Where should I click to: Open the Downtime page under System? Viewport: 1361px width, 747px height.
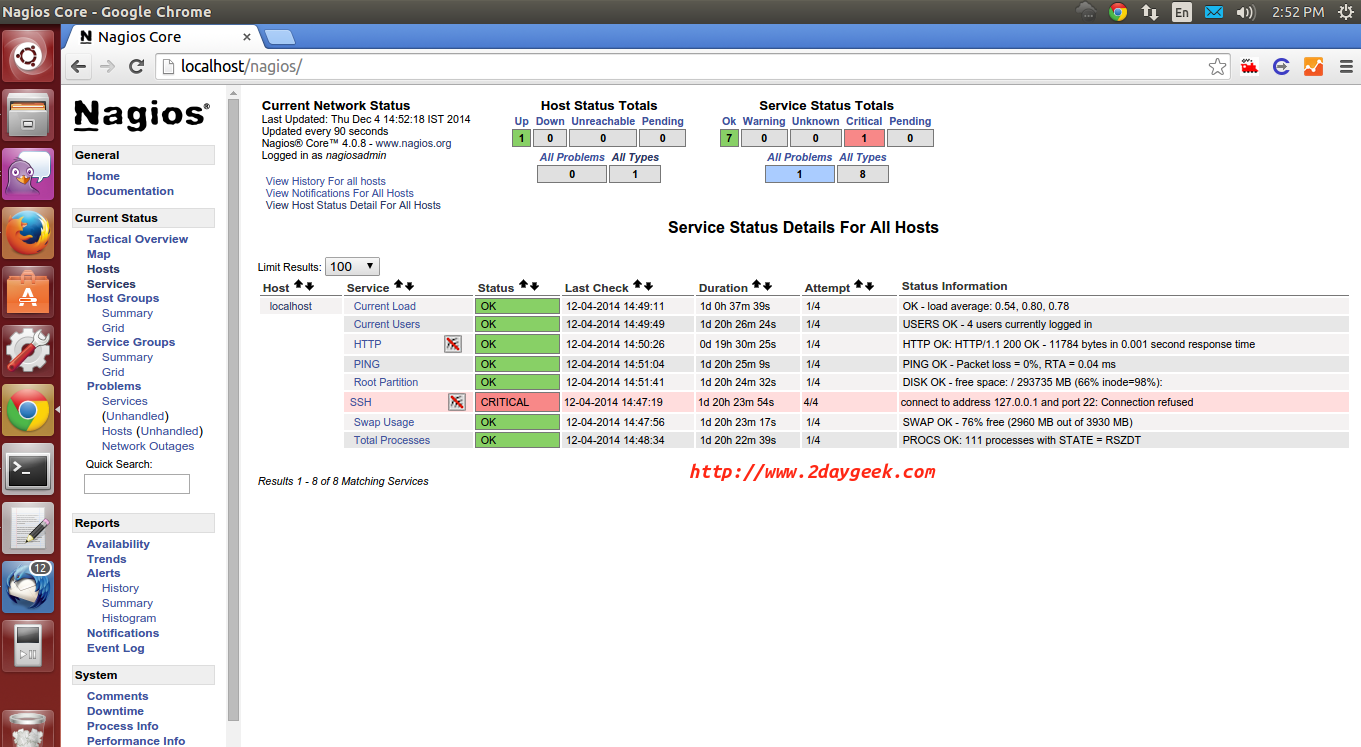click(x=115, y=711)
